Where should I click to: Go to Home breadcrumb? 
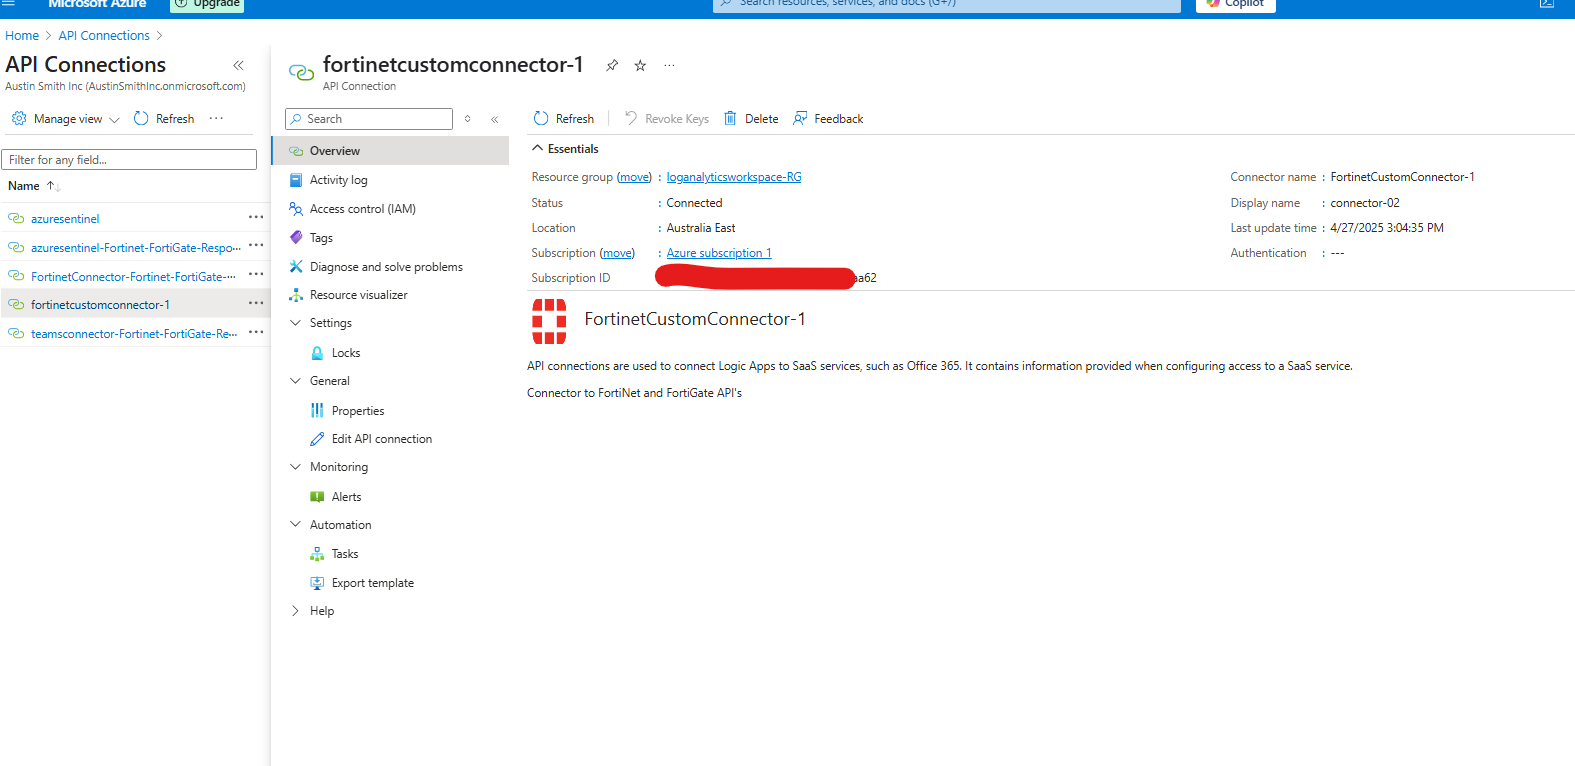22,35
